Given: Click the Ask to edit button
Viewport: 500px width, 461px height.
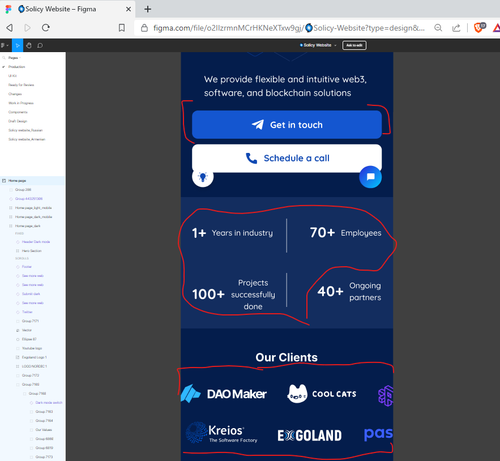Looking at the screenshot, I should point(354,45).
